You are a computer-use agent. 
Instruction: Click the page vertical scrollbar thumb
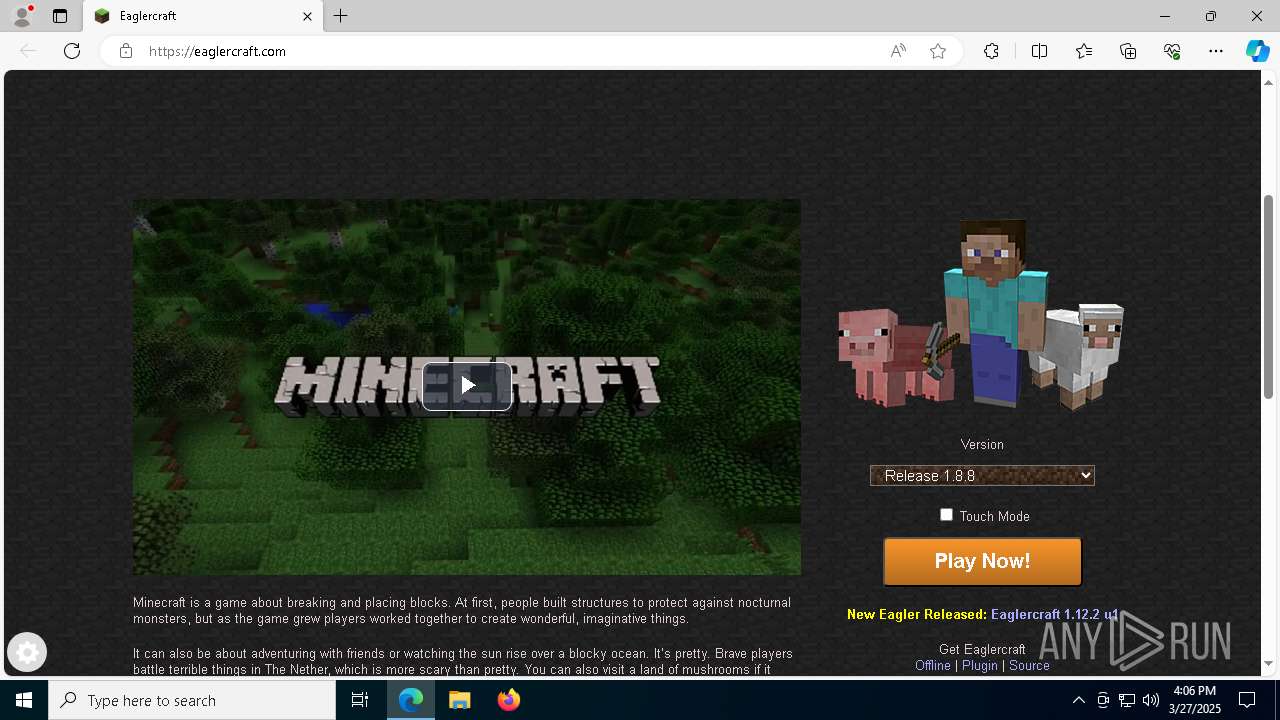point(1269,297)
